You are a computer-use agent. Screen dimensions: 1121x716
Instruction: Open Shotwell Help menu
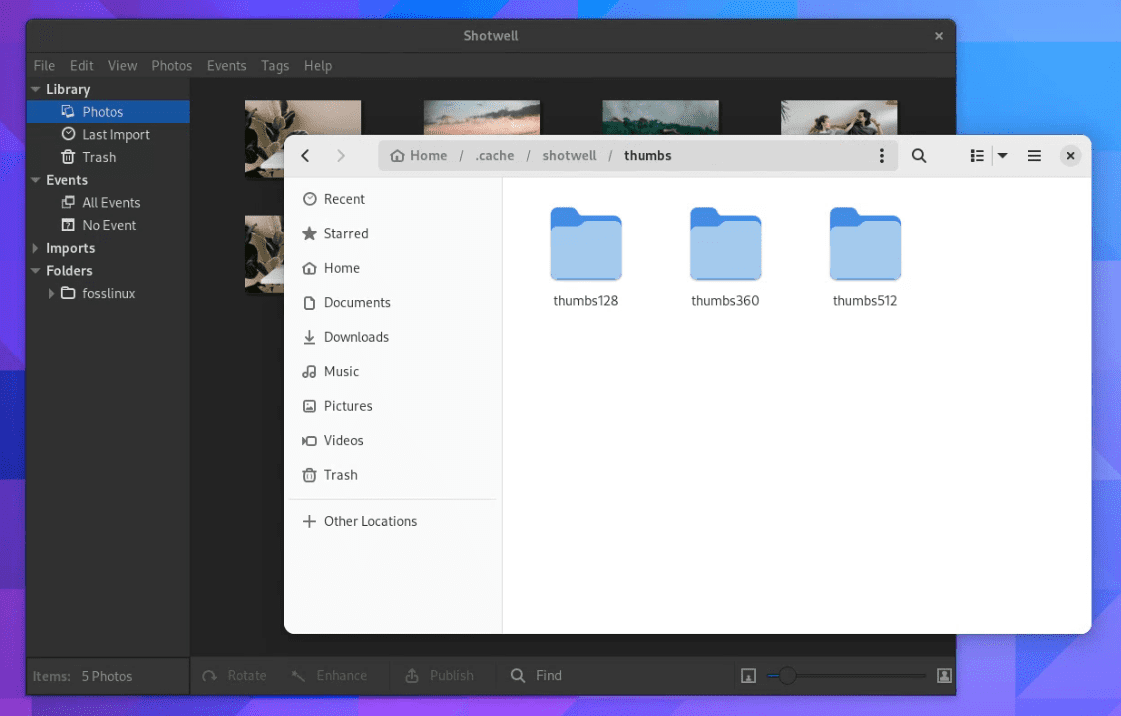[318, 66]
